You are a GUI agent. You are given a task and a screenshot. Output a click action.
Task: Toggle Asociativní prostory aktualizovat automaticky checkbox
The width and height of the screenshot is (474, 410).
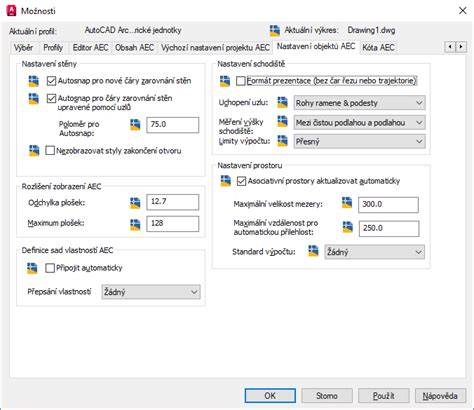(241, 181)
